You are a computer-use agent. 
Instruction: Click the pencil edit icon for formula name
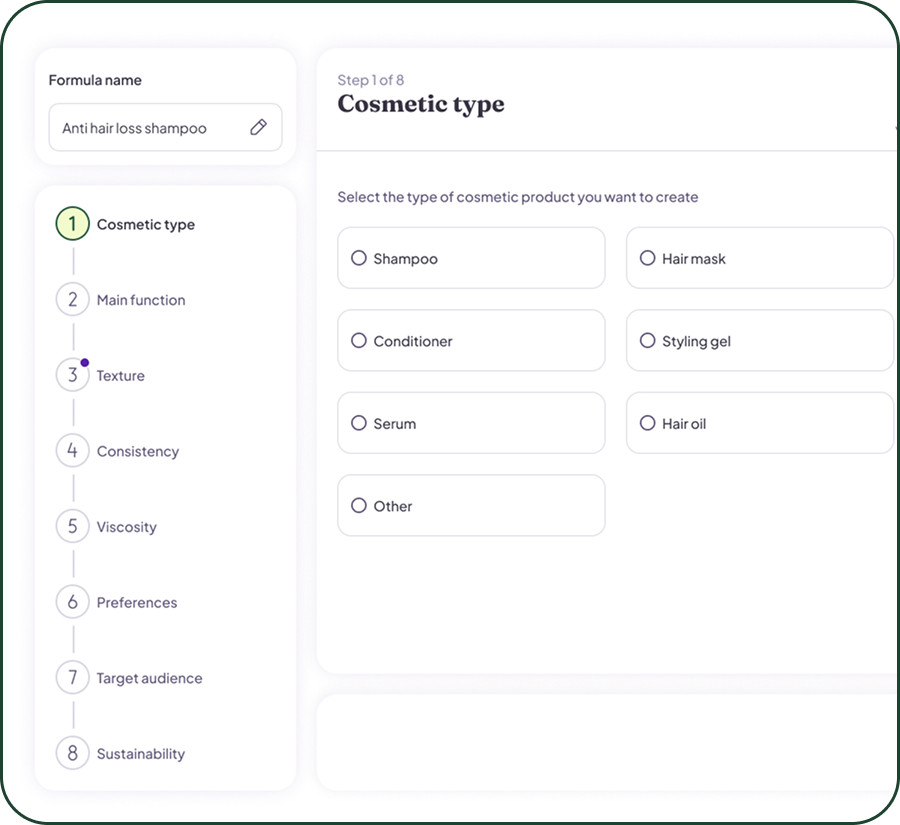[x=258, y=127]
